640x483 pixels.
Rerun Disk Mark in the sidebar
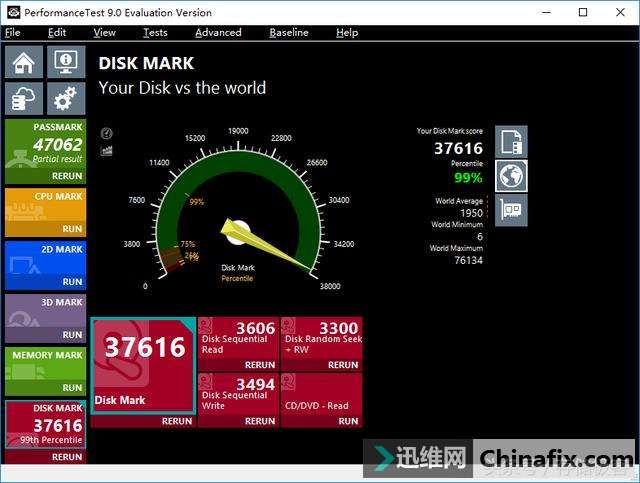[67, 457]
